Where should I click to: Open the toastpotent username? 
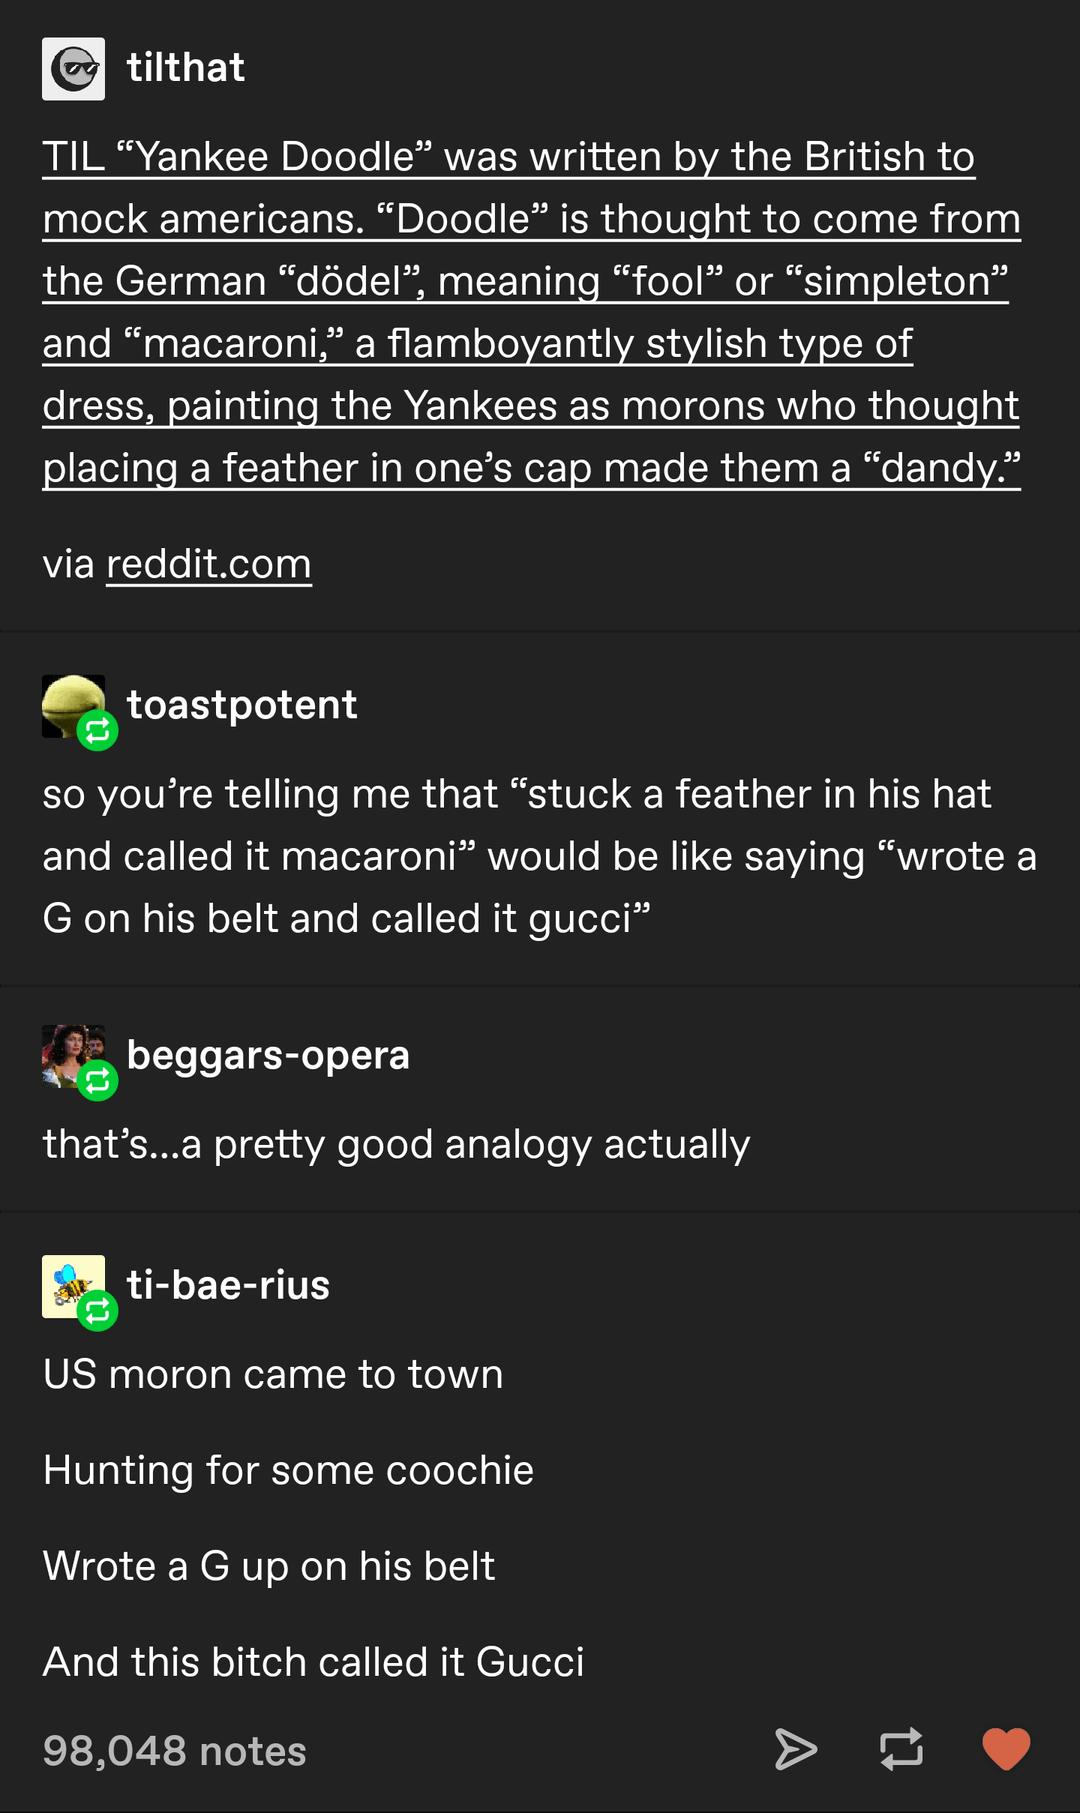[242, 705]
